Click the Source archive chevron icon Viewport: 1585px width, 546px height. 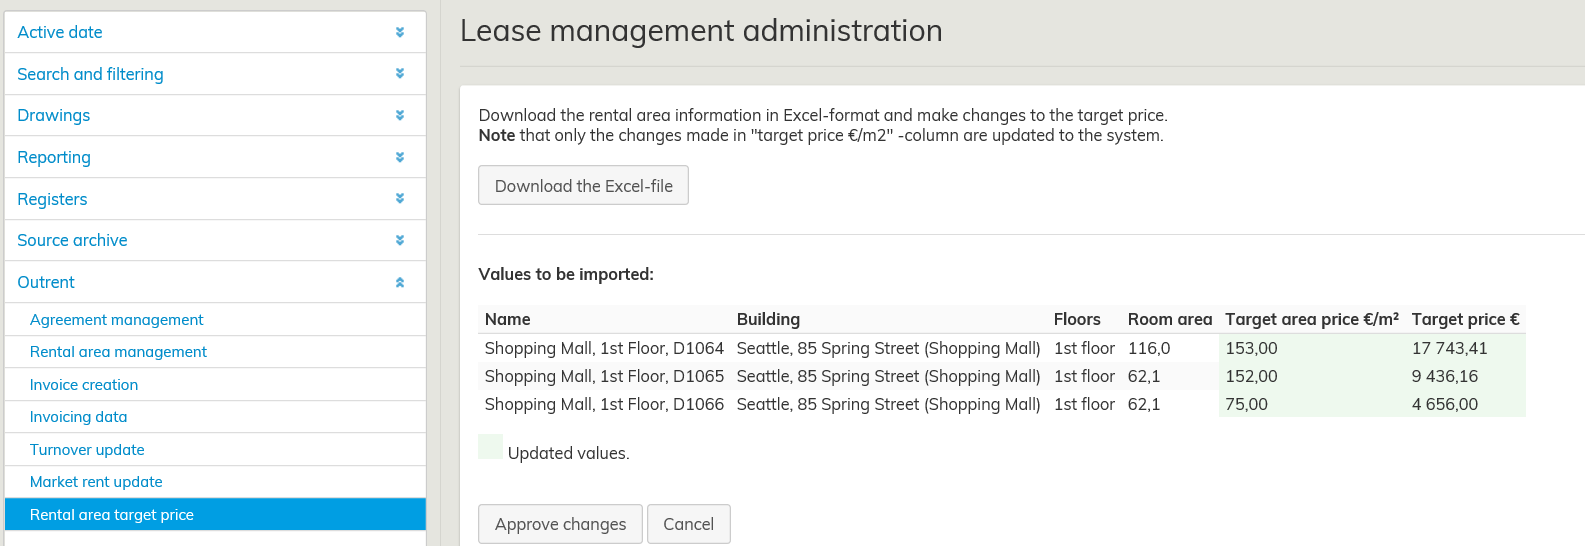[400, 240]
